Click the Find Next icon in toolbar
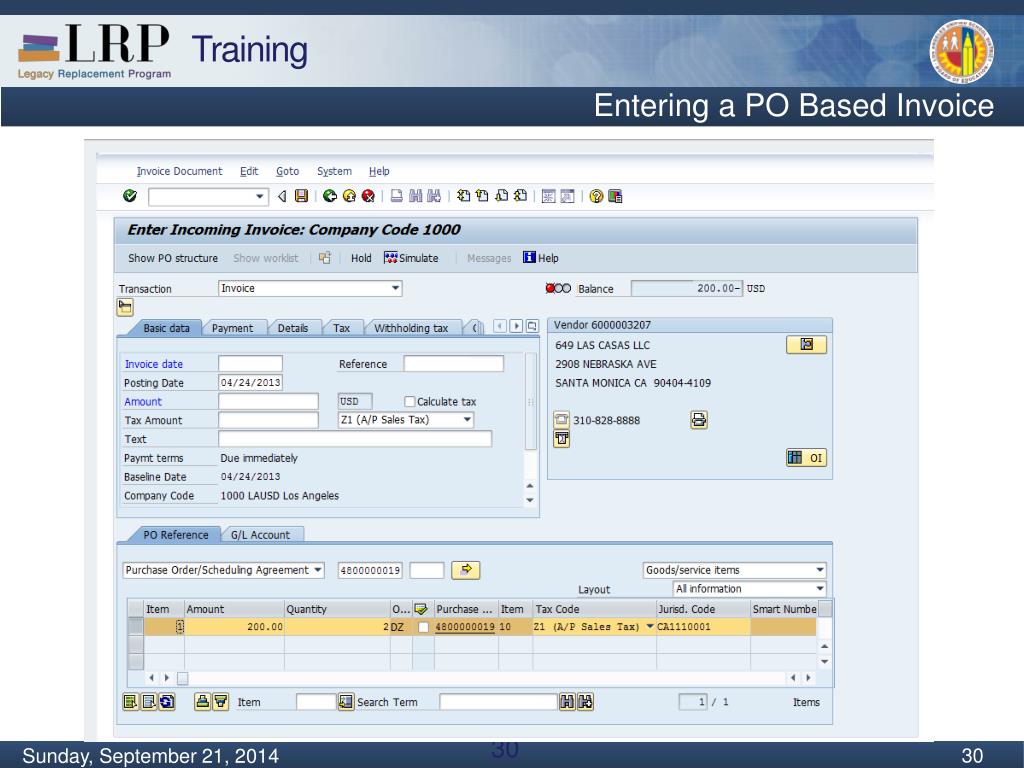The height and width of the screenshot is (768, 1024). (434, 196)
